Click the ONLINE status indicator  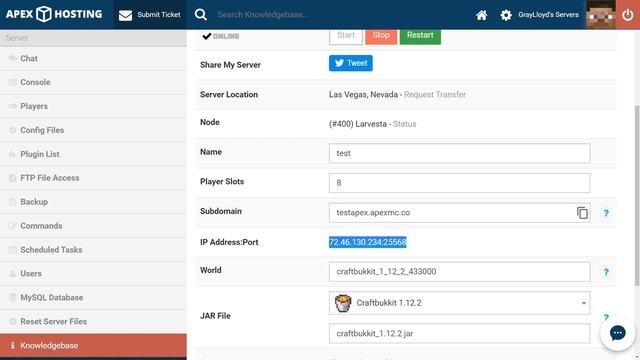tap(221, 36)
